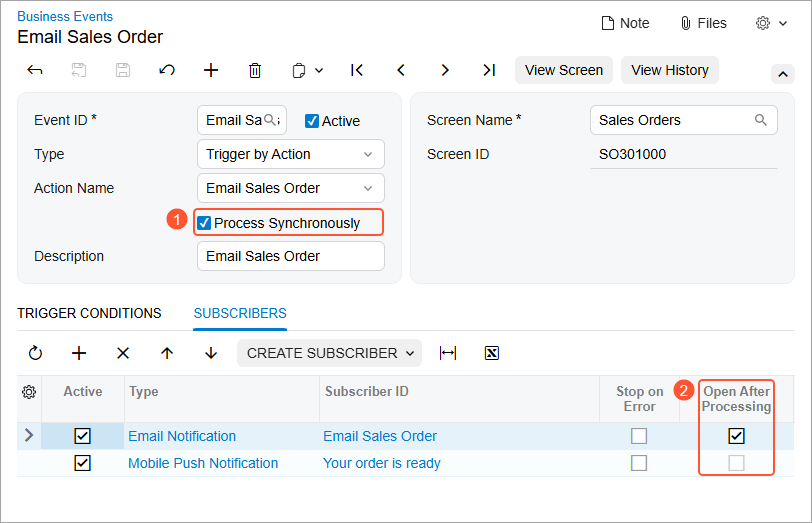Add a new record with plus icon
Screen dimensions: 812x523
point(211,70)
